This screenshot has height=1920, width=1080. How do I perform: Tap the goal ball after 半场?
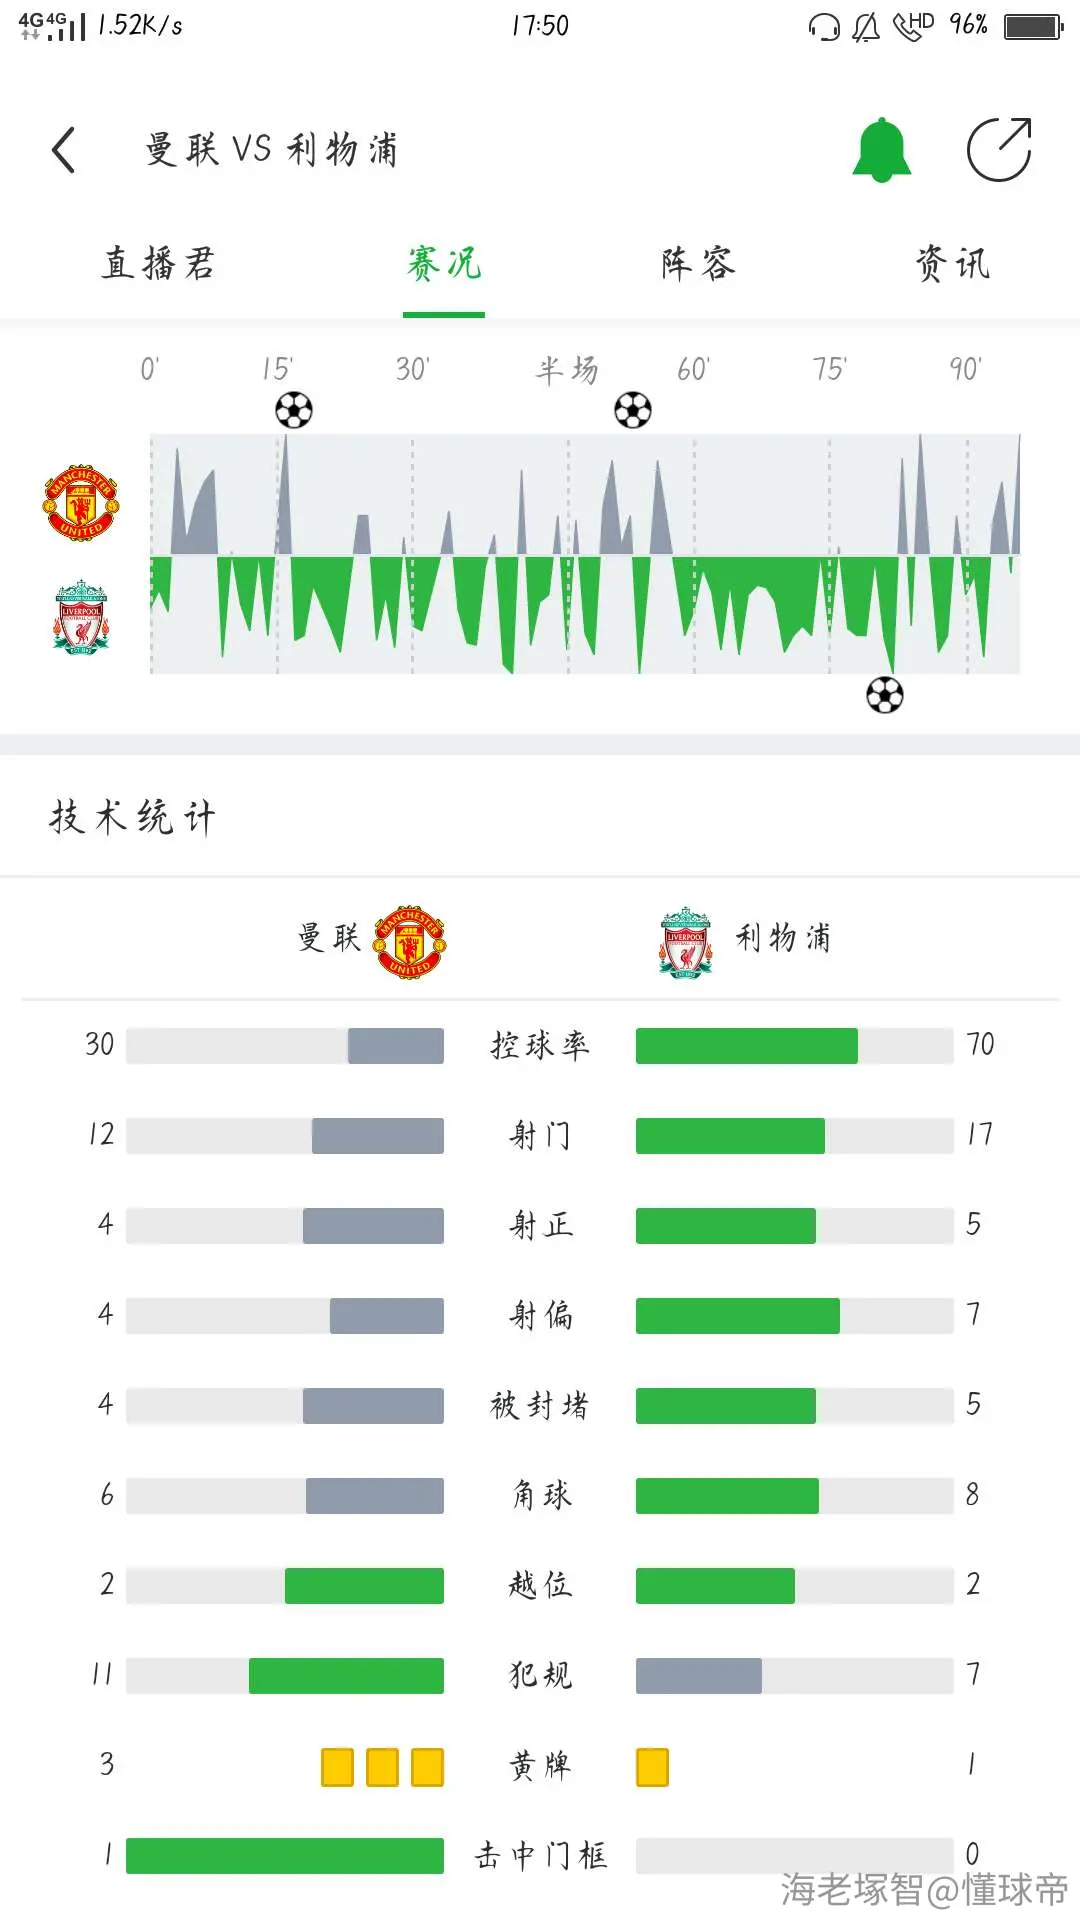click(633, 410)
